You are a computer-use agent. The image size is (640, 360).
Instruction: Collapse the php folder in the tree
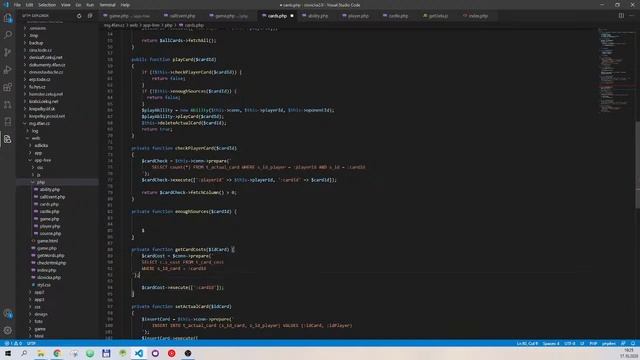point(40,182)
